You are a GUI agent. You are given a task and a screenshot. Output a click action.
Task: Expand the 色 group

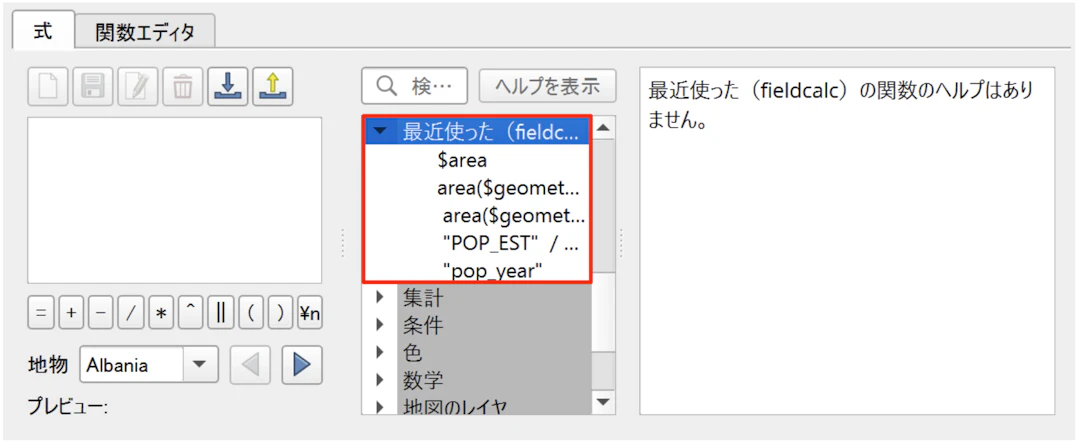click(380, 352)
